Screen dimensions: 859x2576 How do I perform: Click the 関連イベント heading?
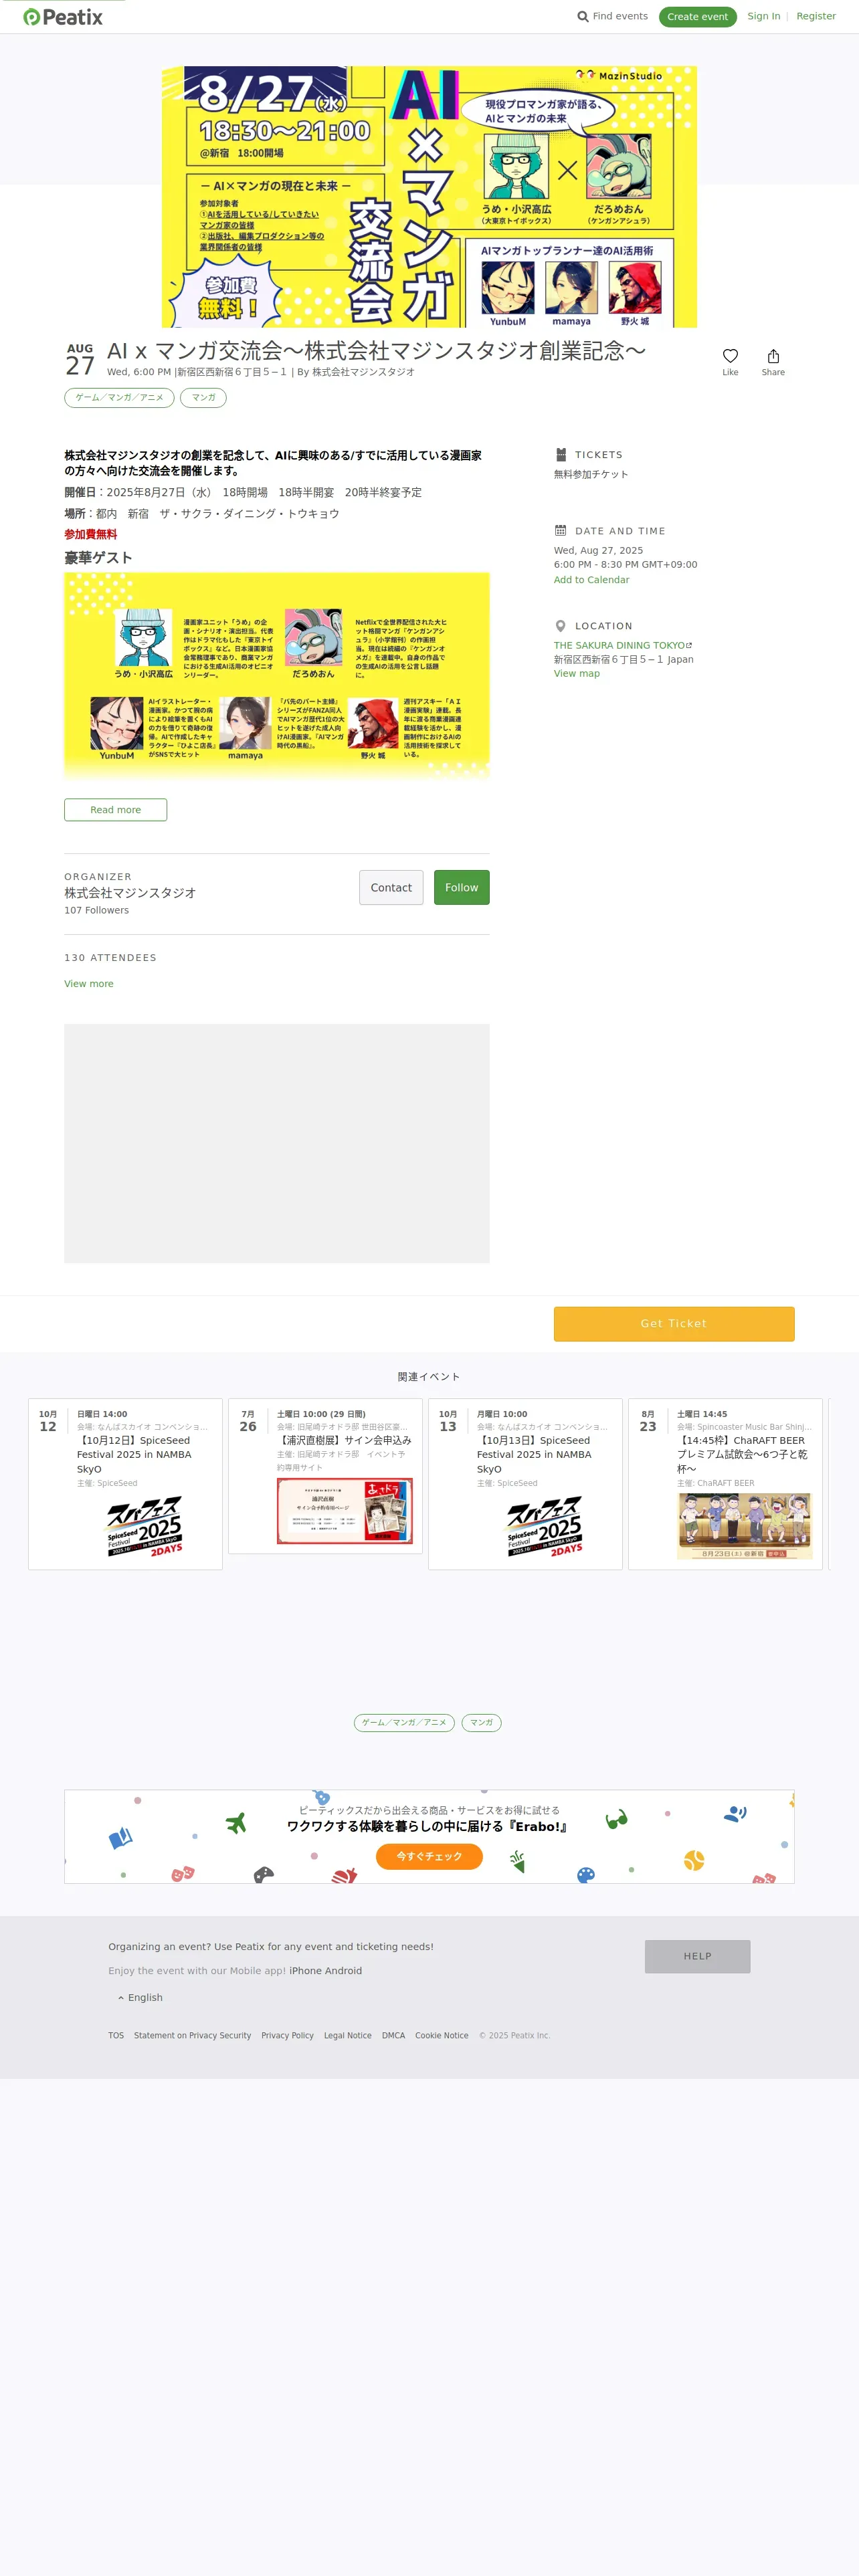tap(429, 1377)
